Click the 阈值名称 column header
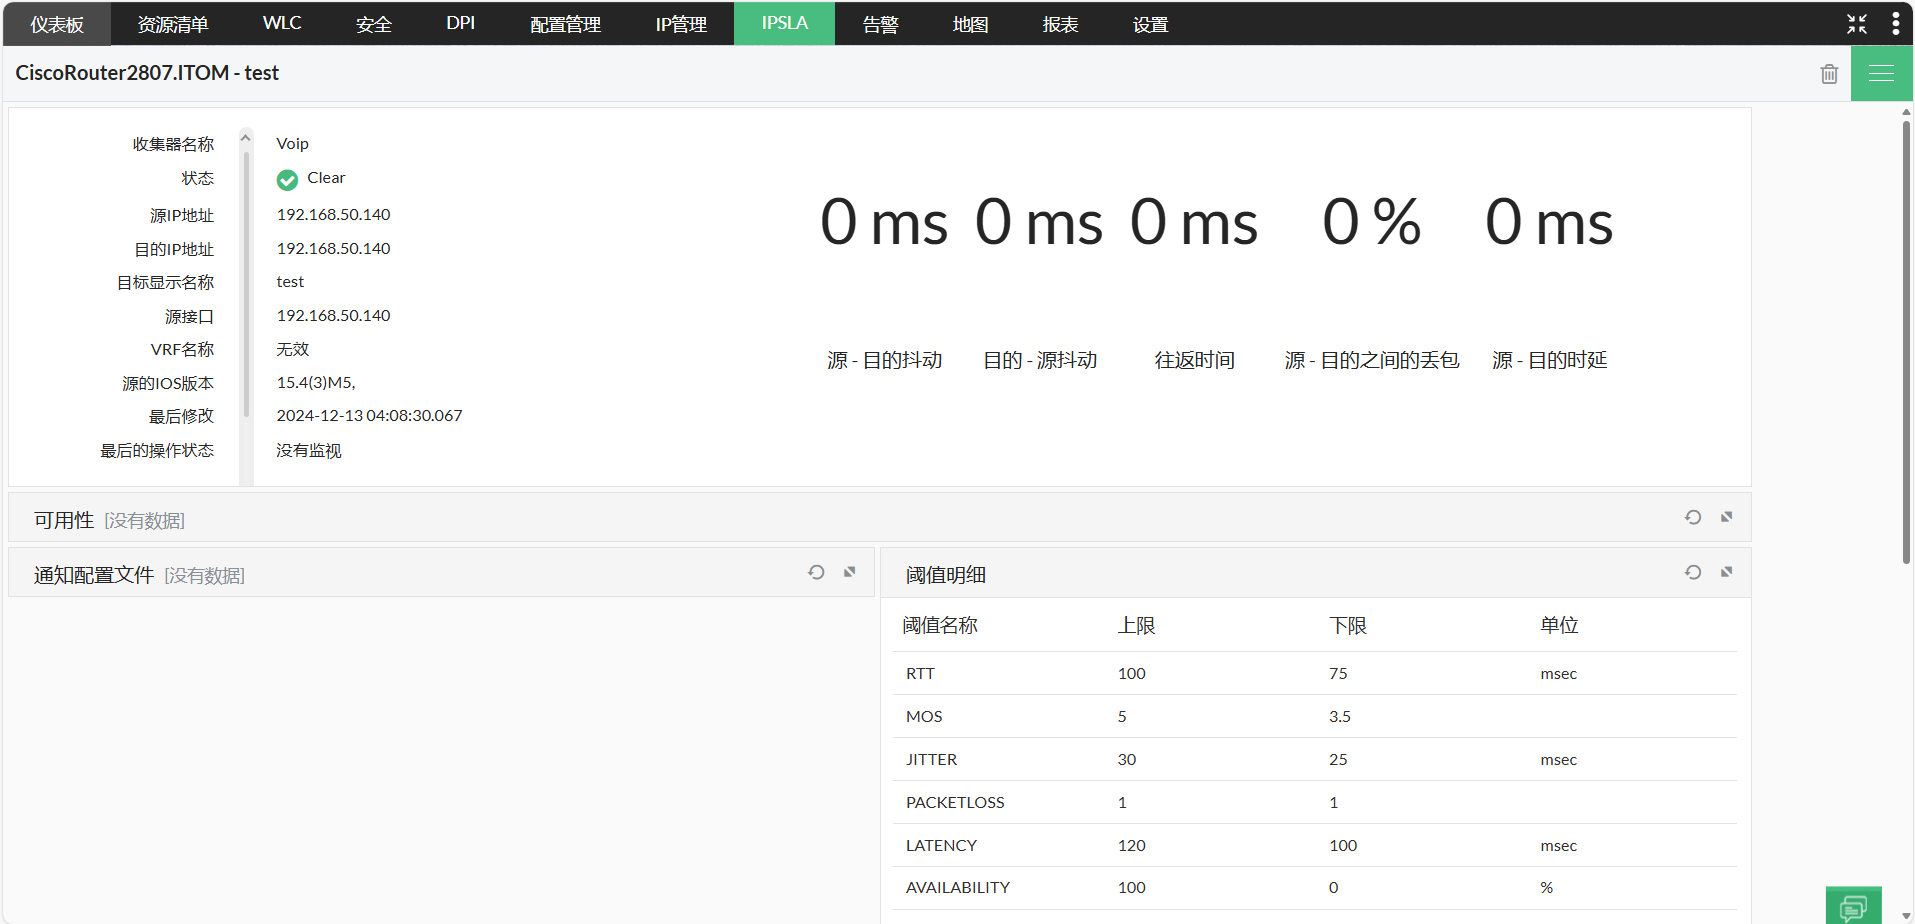1915x924 pixels. point(940,626)
